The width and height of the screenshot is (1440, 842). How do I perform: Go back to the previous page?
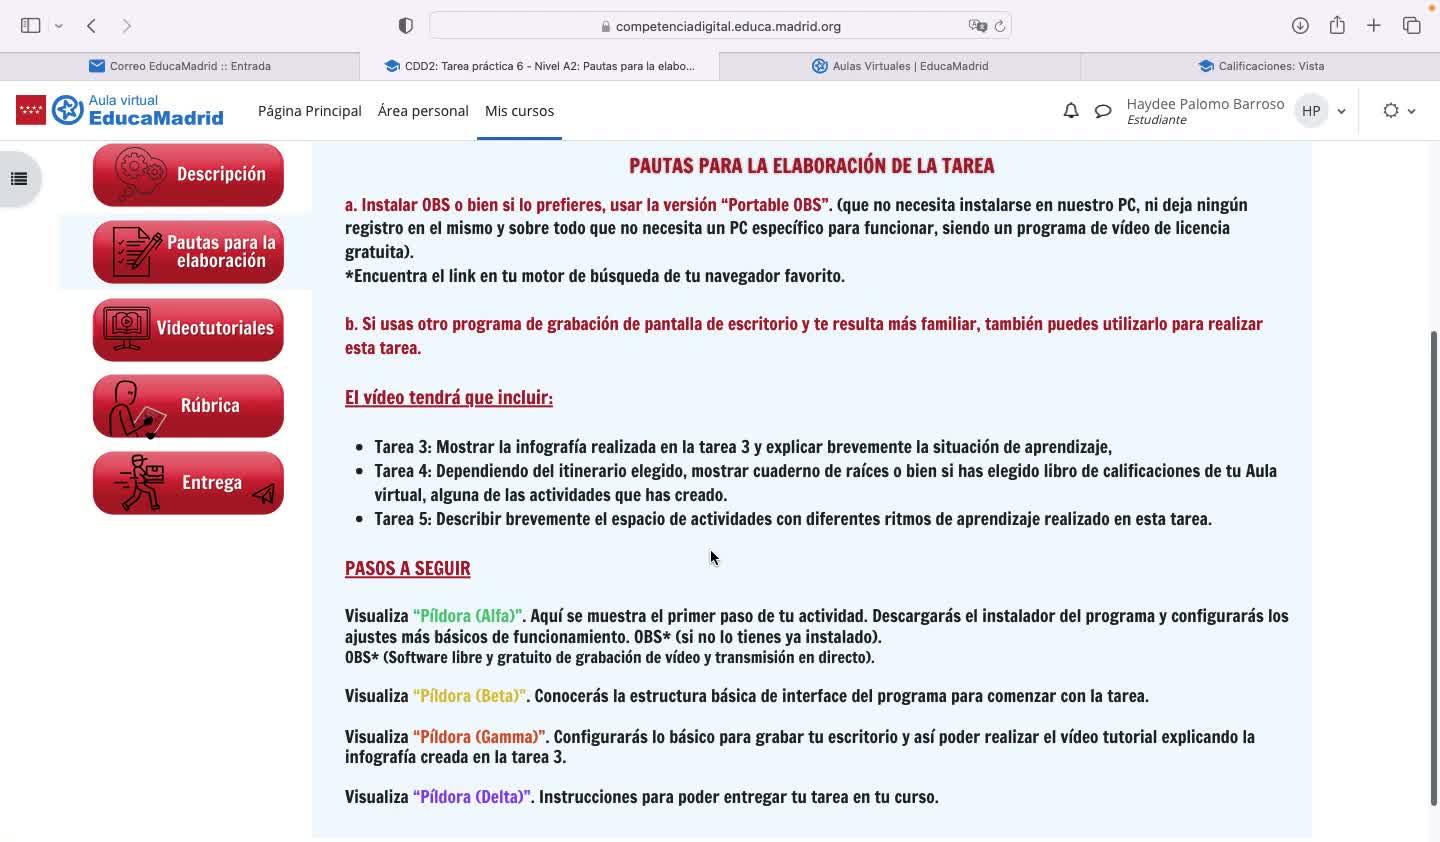point(91,26)
